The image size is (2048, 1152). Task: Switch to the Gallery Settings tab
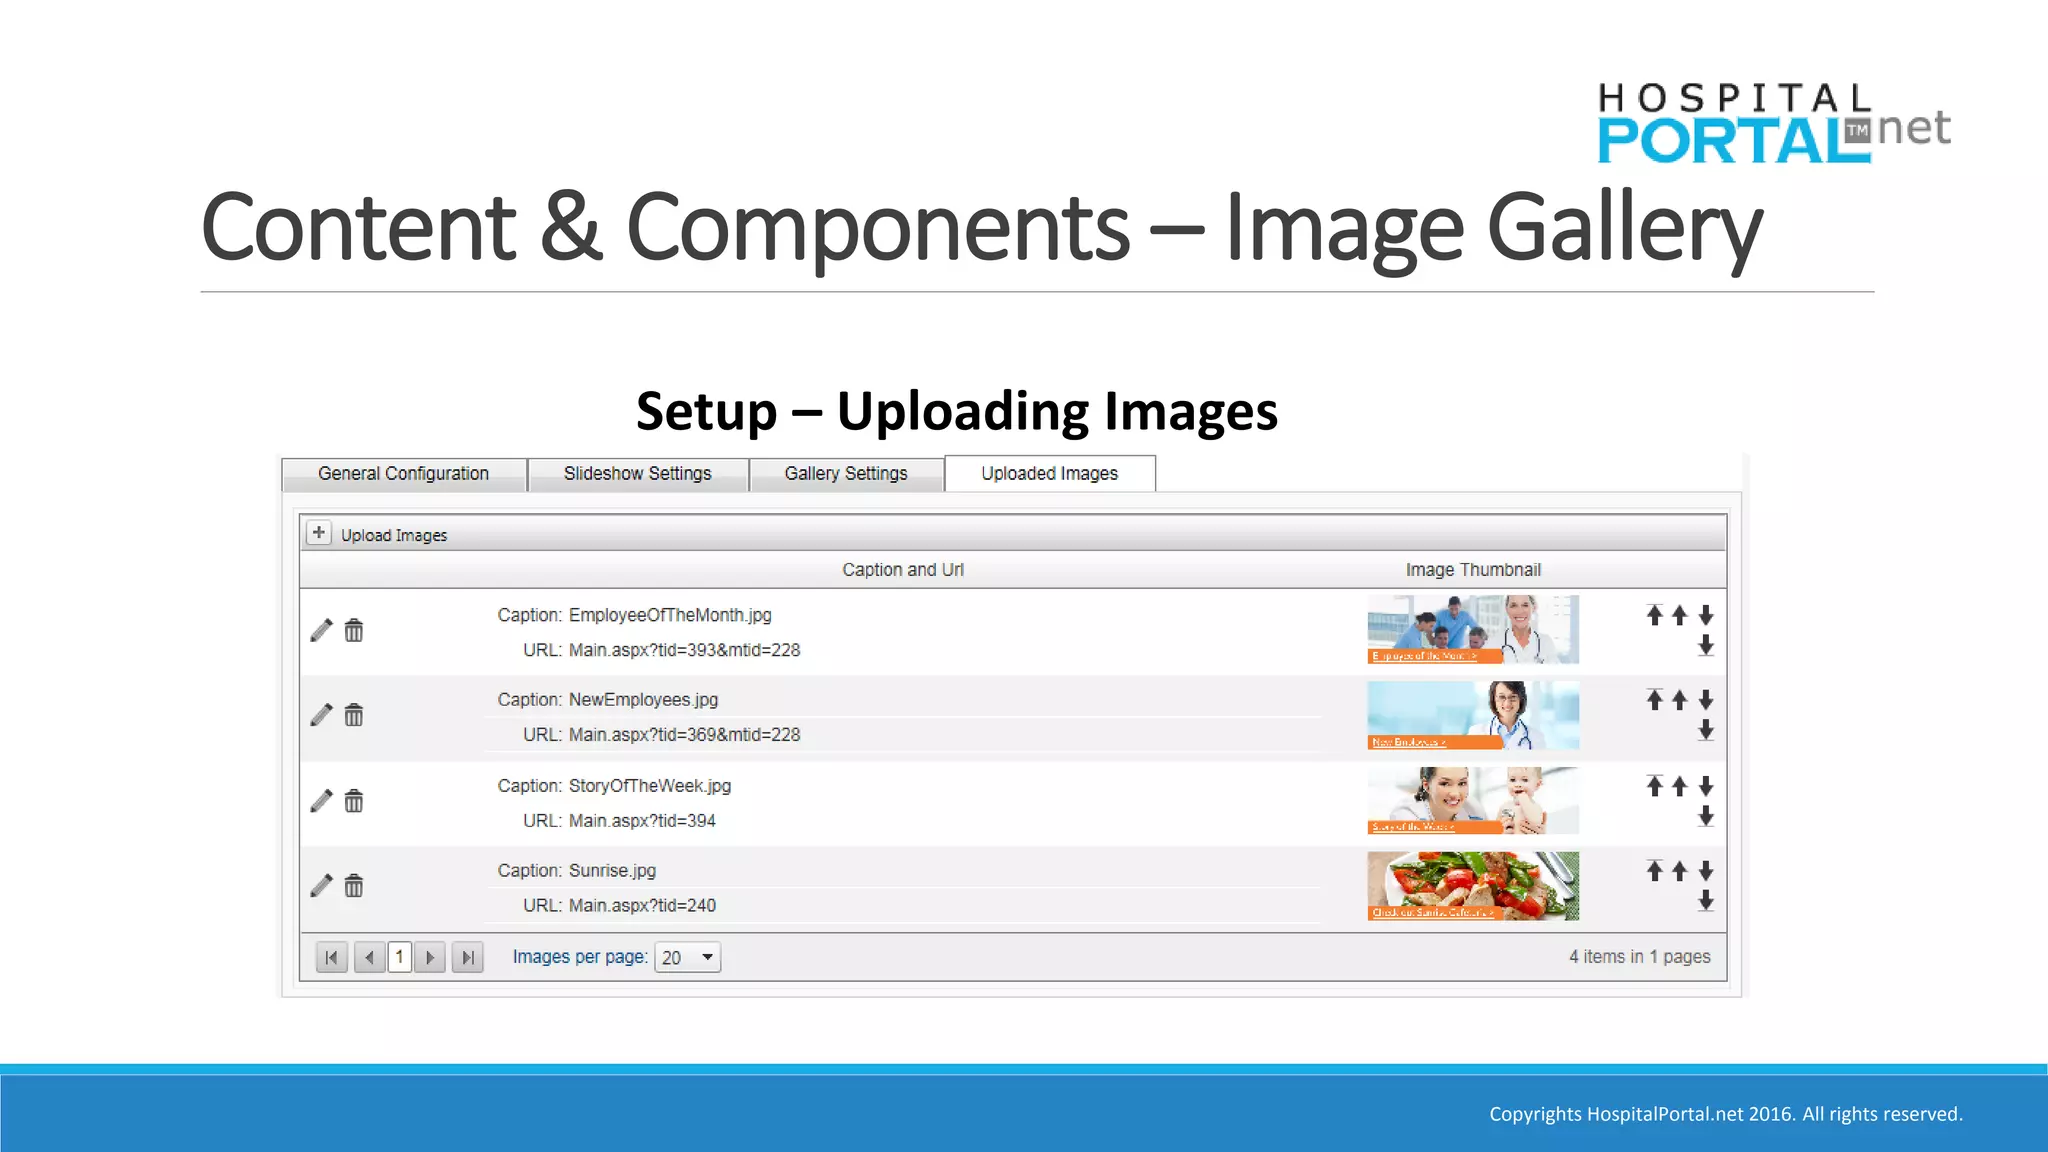846,474
